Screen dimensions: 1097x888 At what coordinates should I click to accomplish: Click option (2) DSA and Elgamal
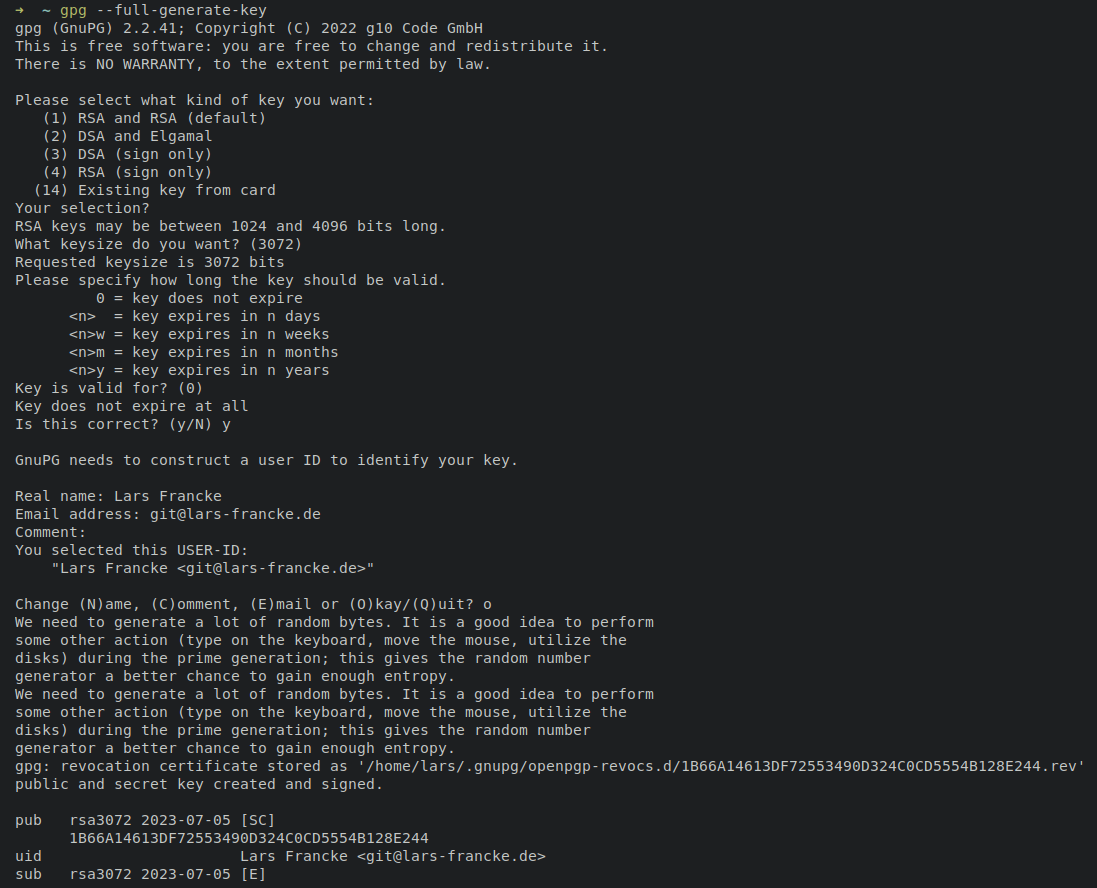pyautogui.click(x=127, y=136)
